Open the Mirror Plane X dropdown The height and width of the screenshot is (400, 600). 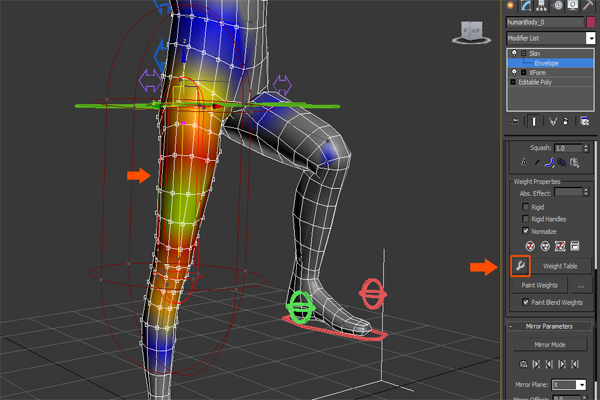tap(569, 385)
